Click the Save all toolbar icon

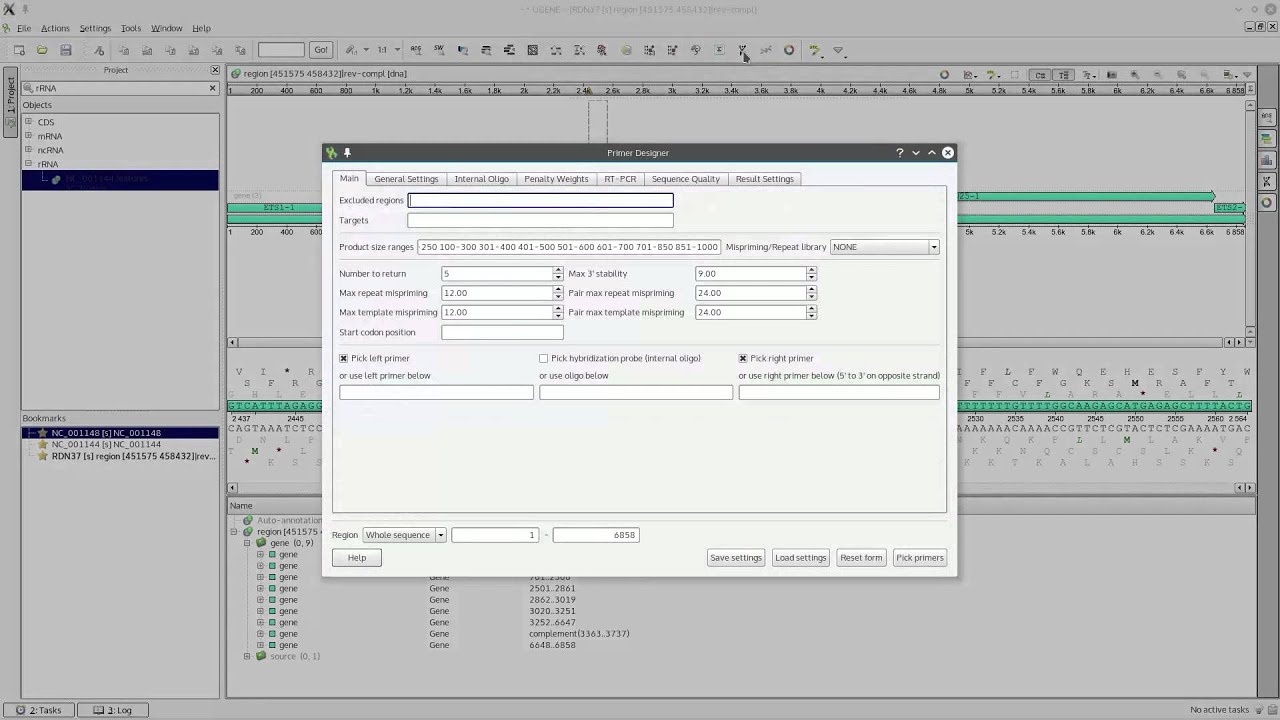click(66, 50)
